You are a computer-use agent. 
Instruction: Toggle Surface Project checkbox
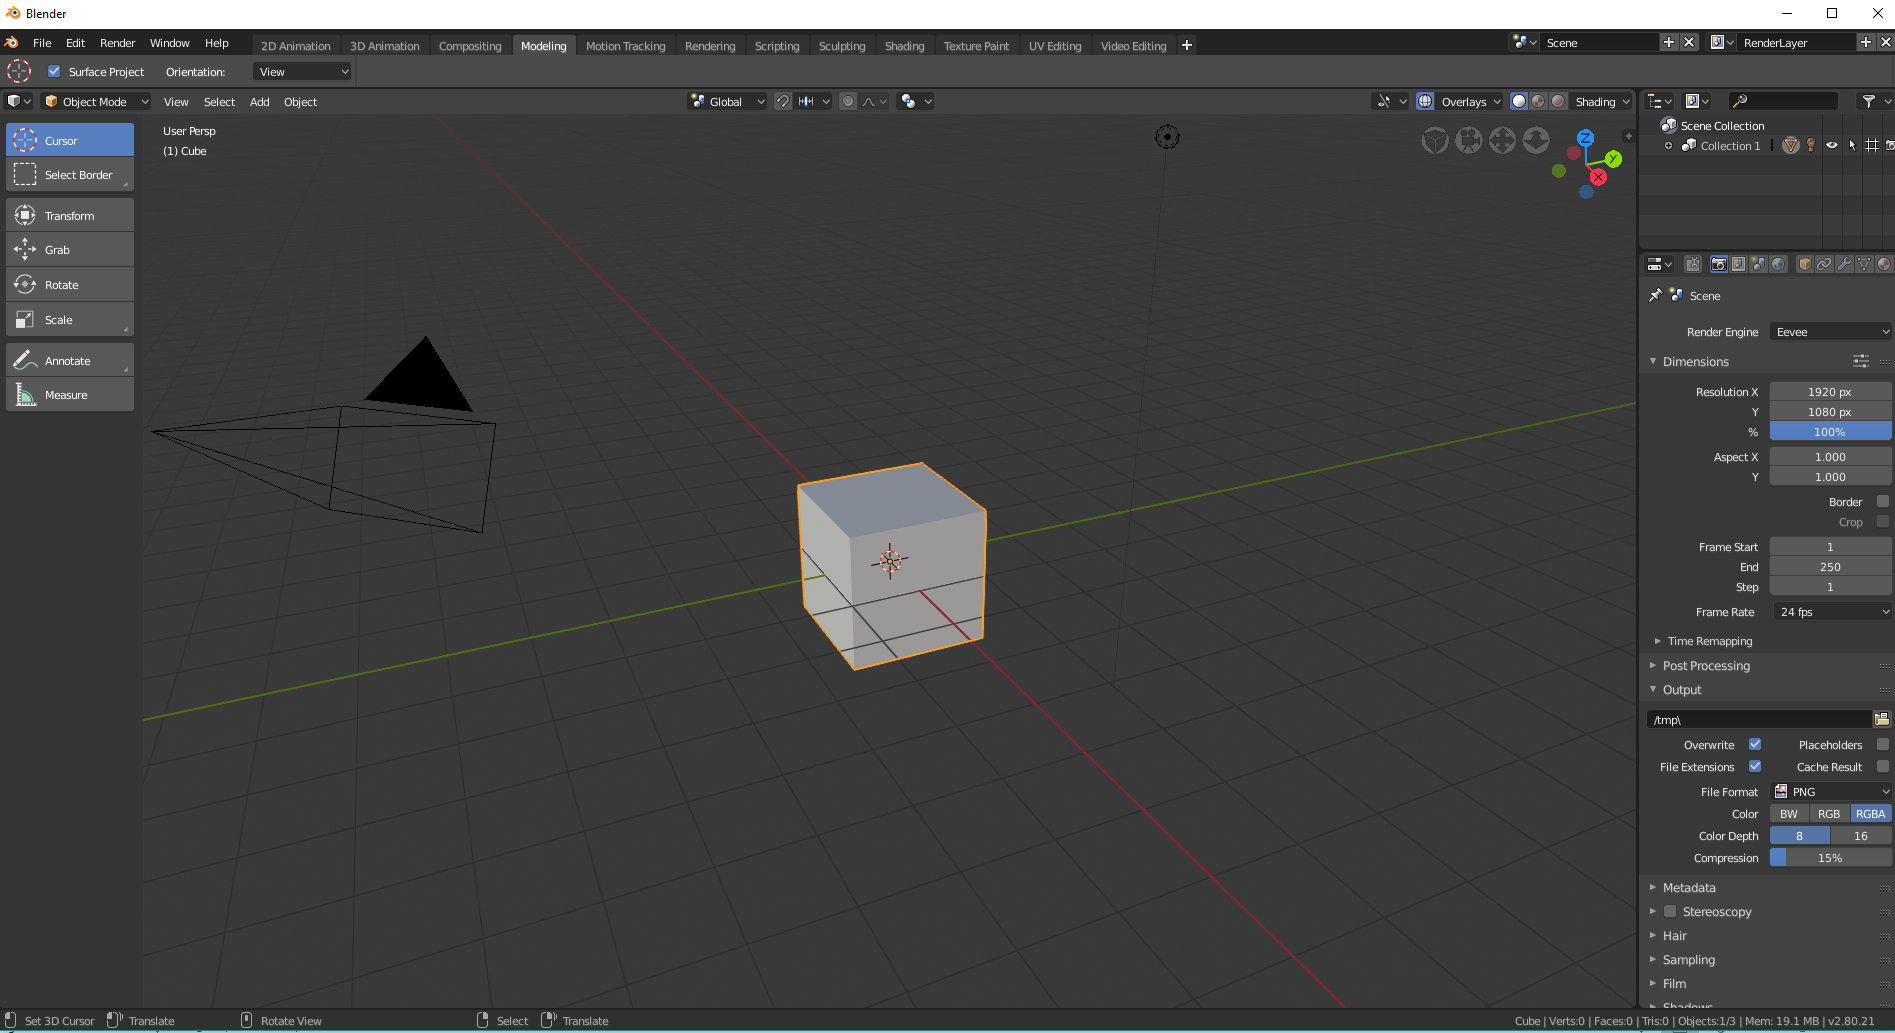54,71
